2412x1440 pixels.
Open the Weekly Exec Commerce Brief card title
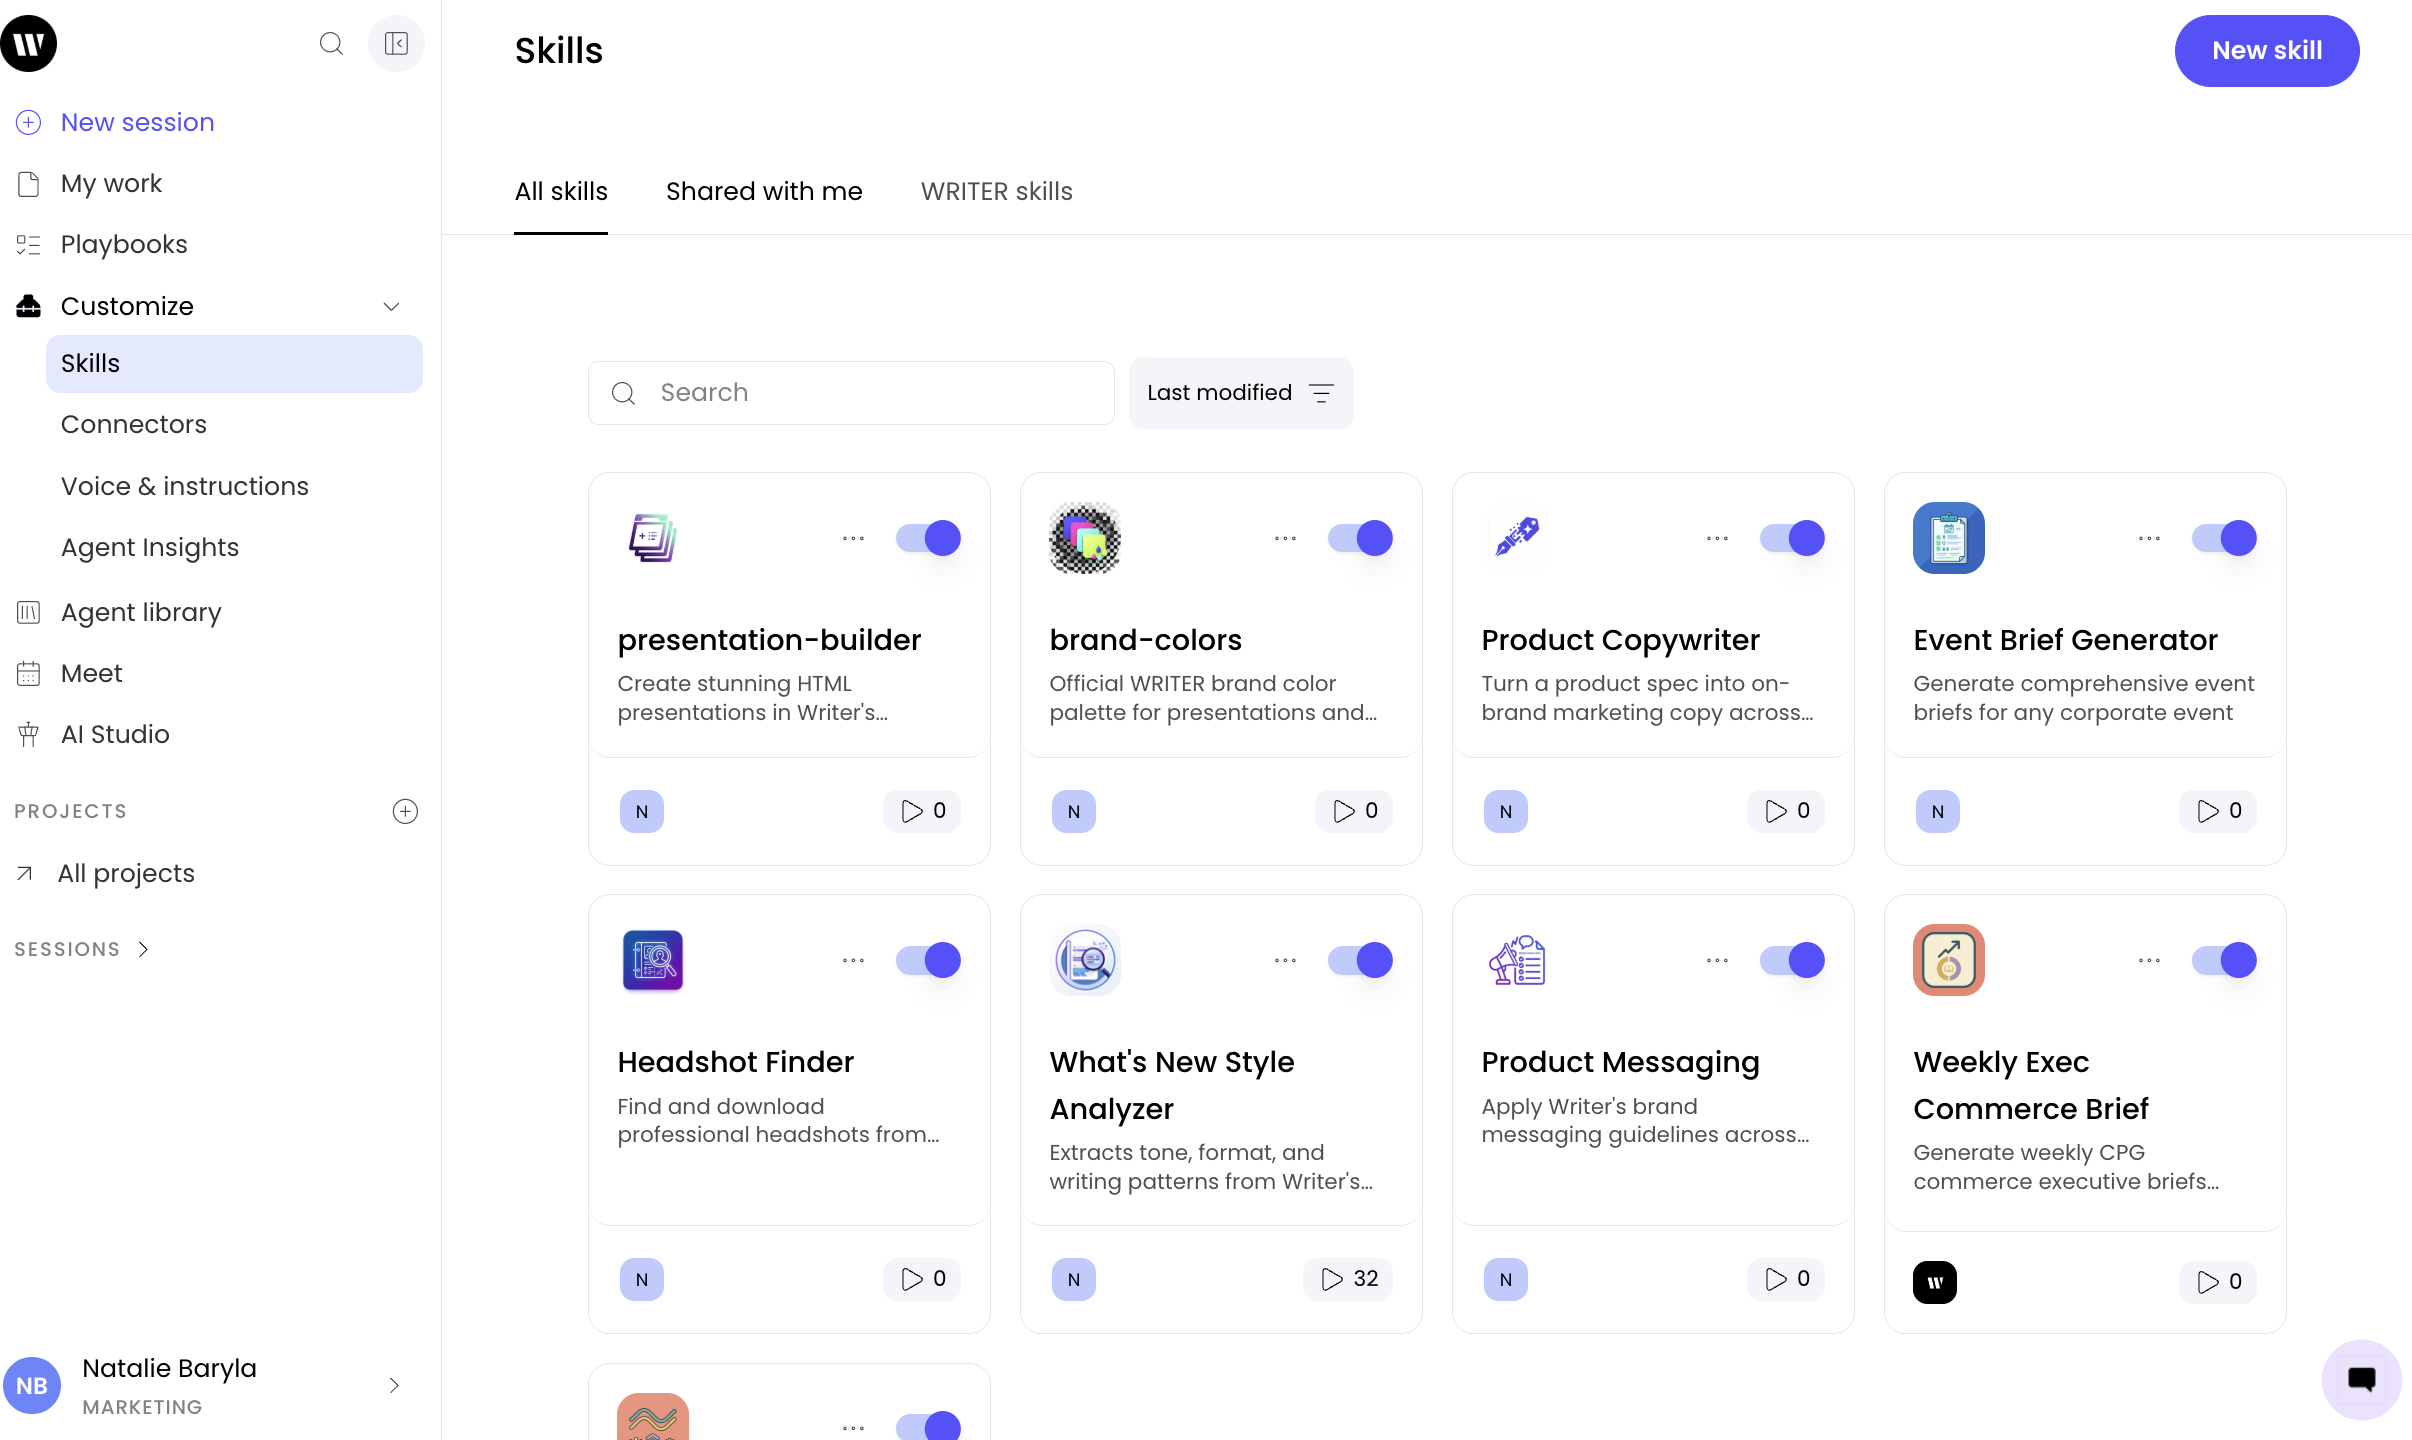click(2031, 1085)
